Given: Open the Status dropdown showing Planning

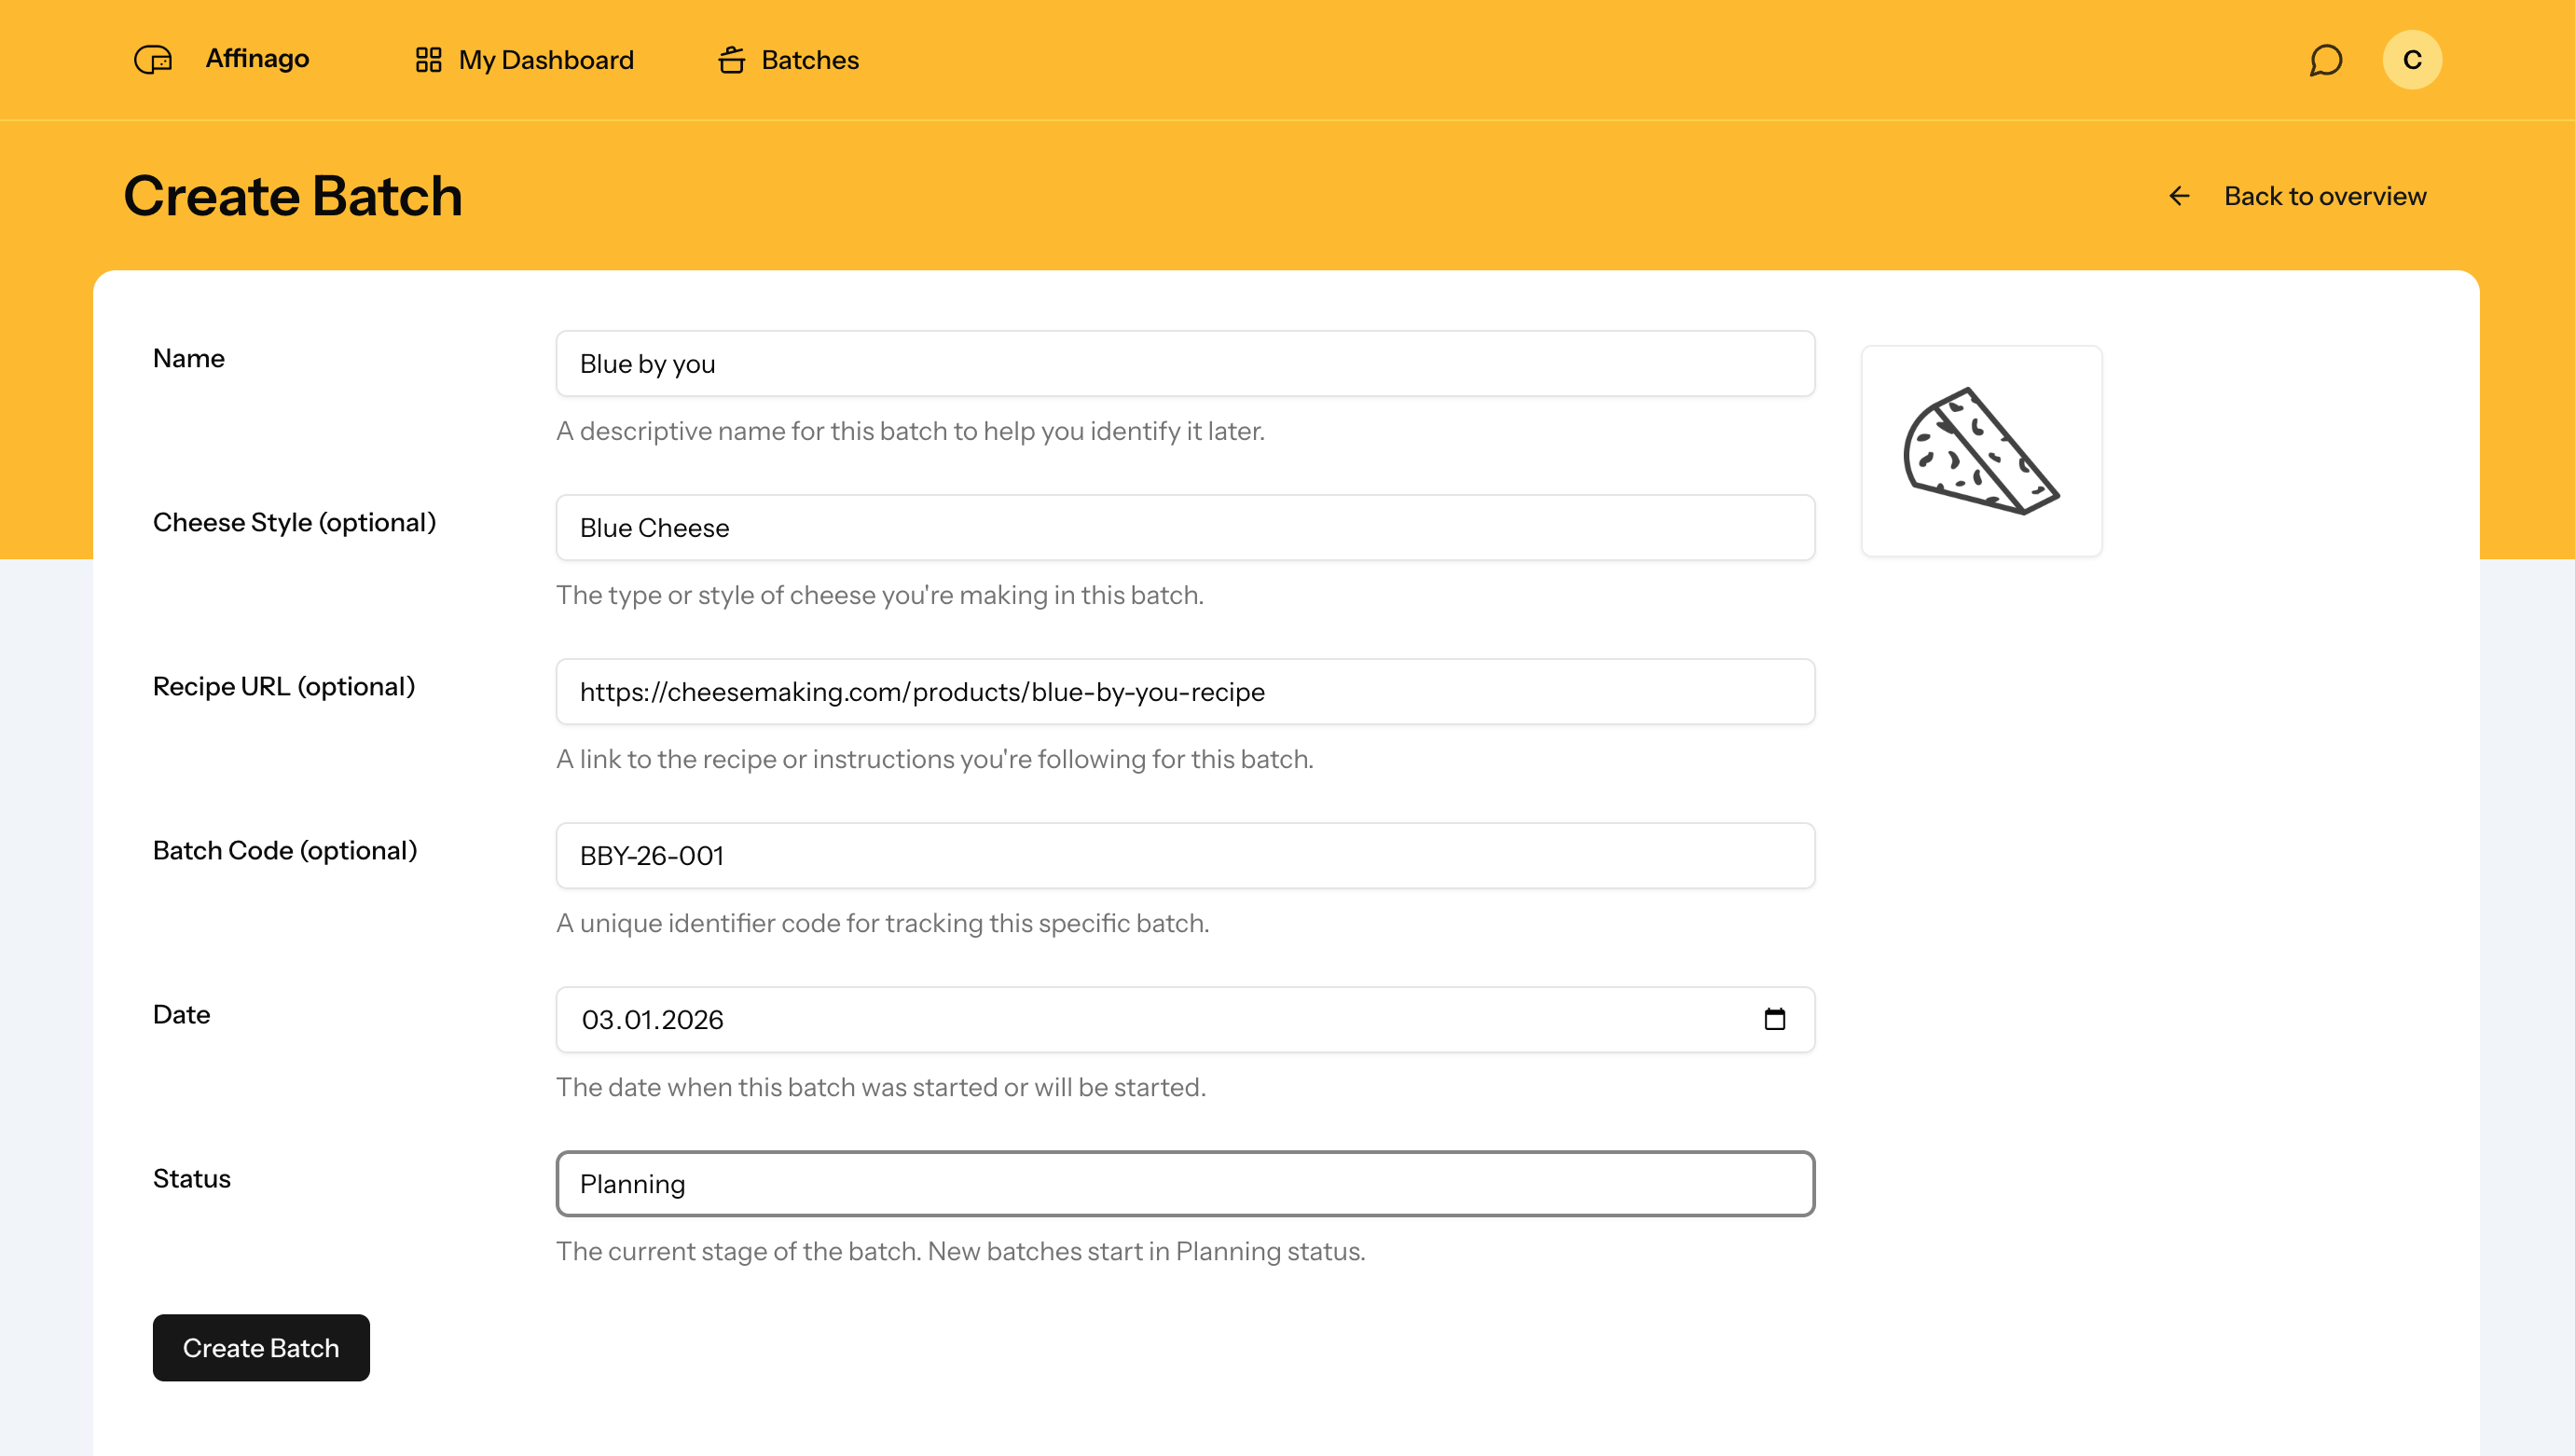Looking at the screenshot, I should [x=1185, y=1184].
